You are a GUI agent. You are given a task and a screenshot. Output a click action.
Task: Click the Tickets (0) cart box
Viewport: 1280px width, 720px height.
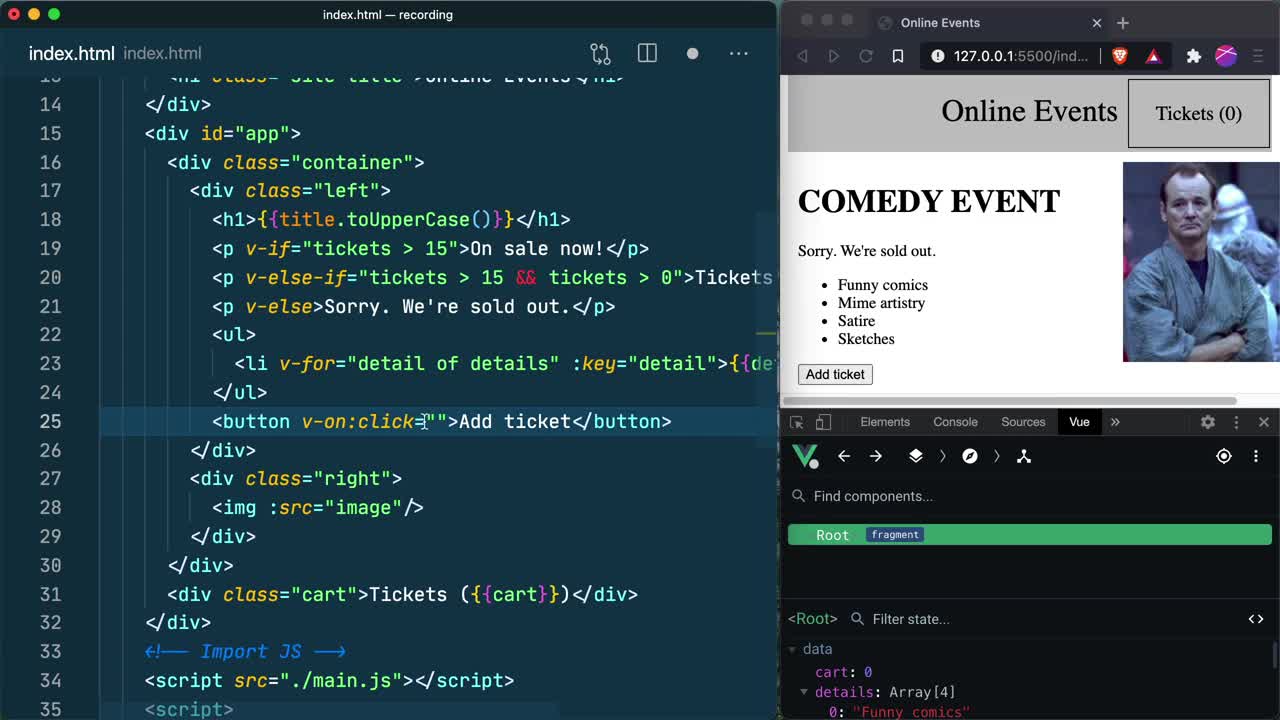1198,113
